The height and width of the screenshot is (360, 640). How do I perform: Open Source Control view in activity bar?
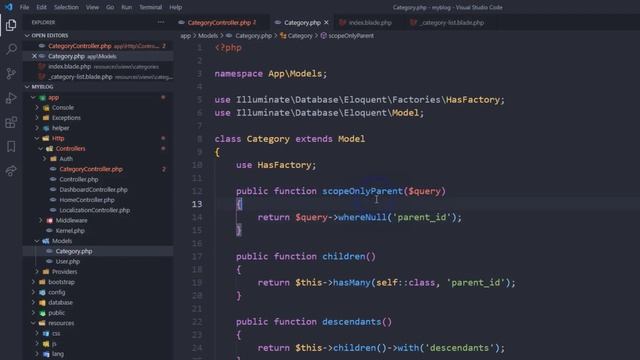pos(11,74)
